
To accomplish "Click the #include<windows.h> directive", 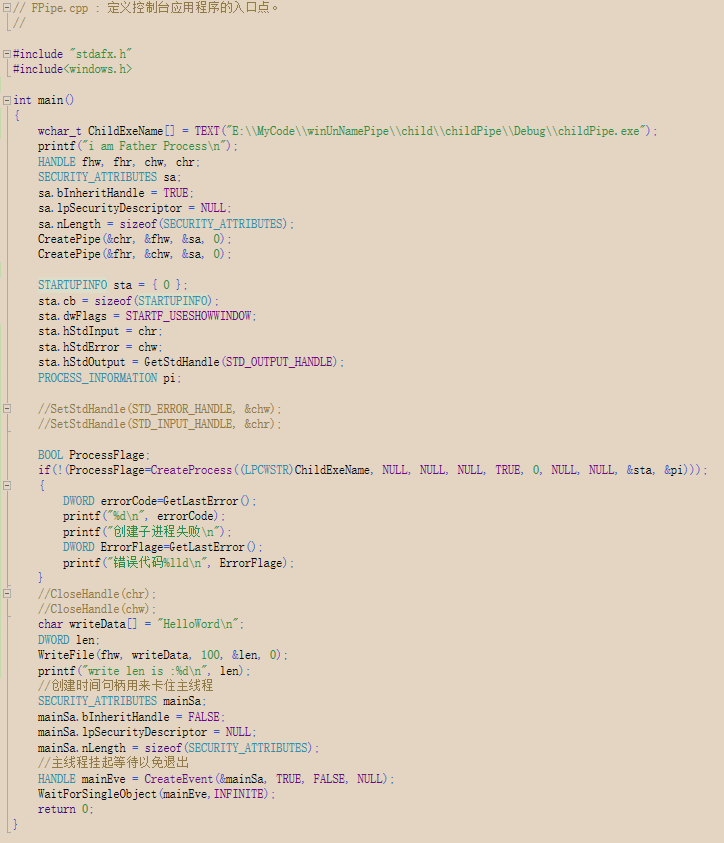I will pos(72,69).
